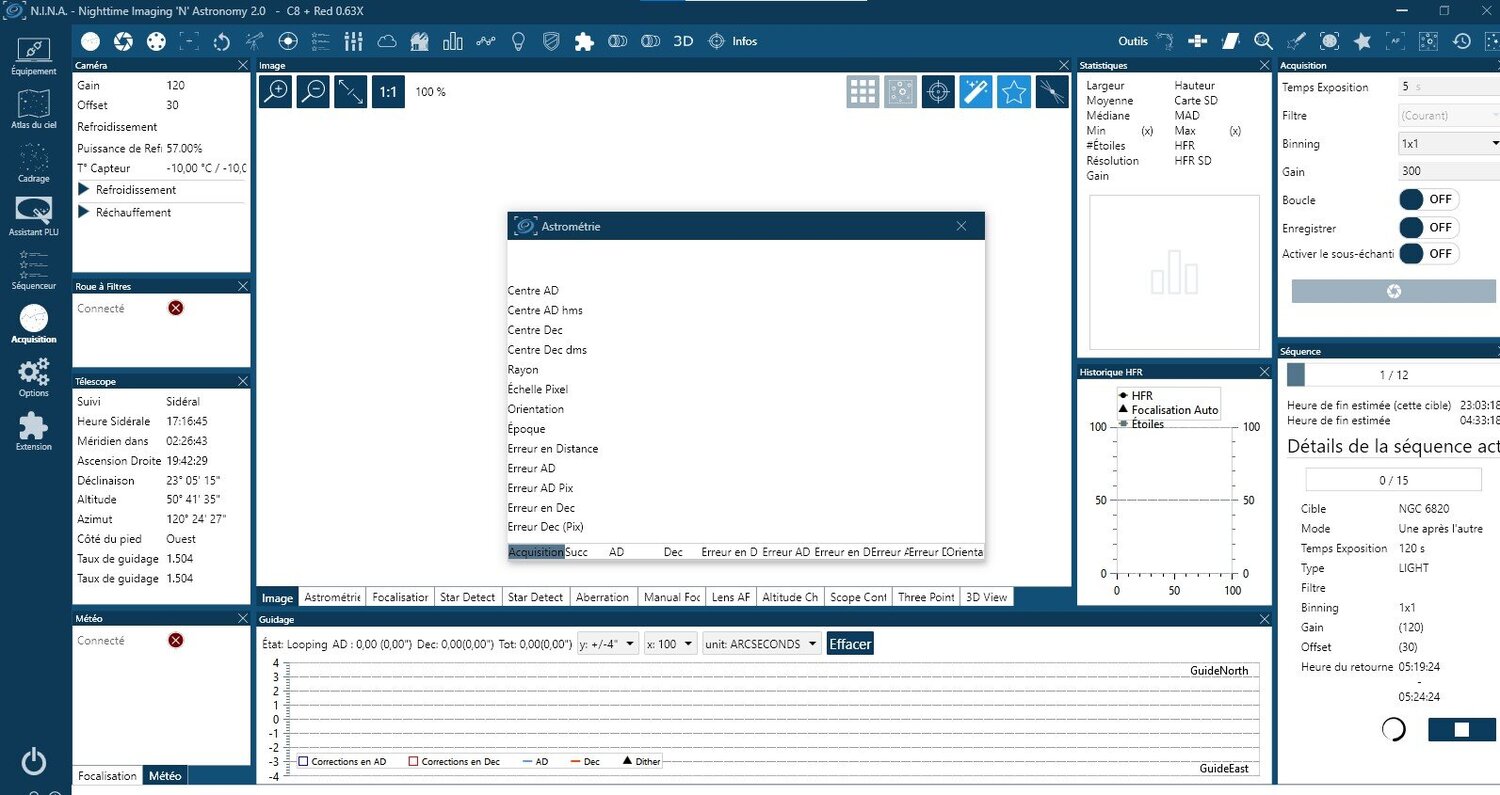Toggle the Activer le sous-échantillonnage switch
1500x795 pixels.
(x=1428, y=254)
